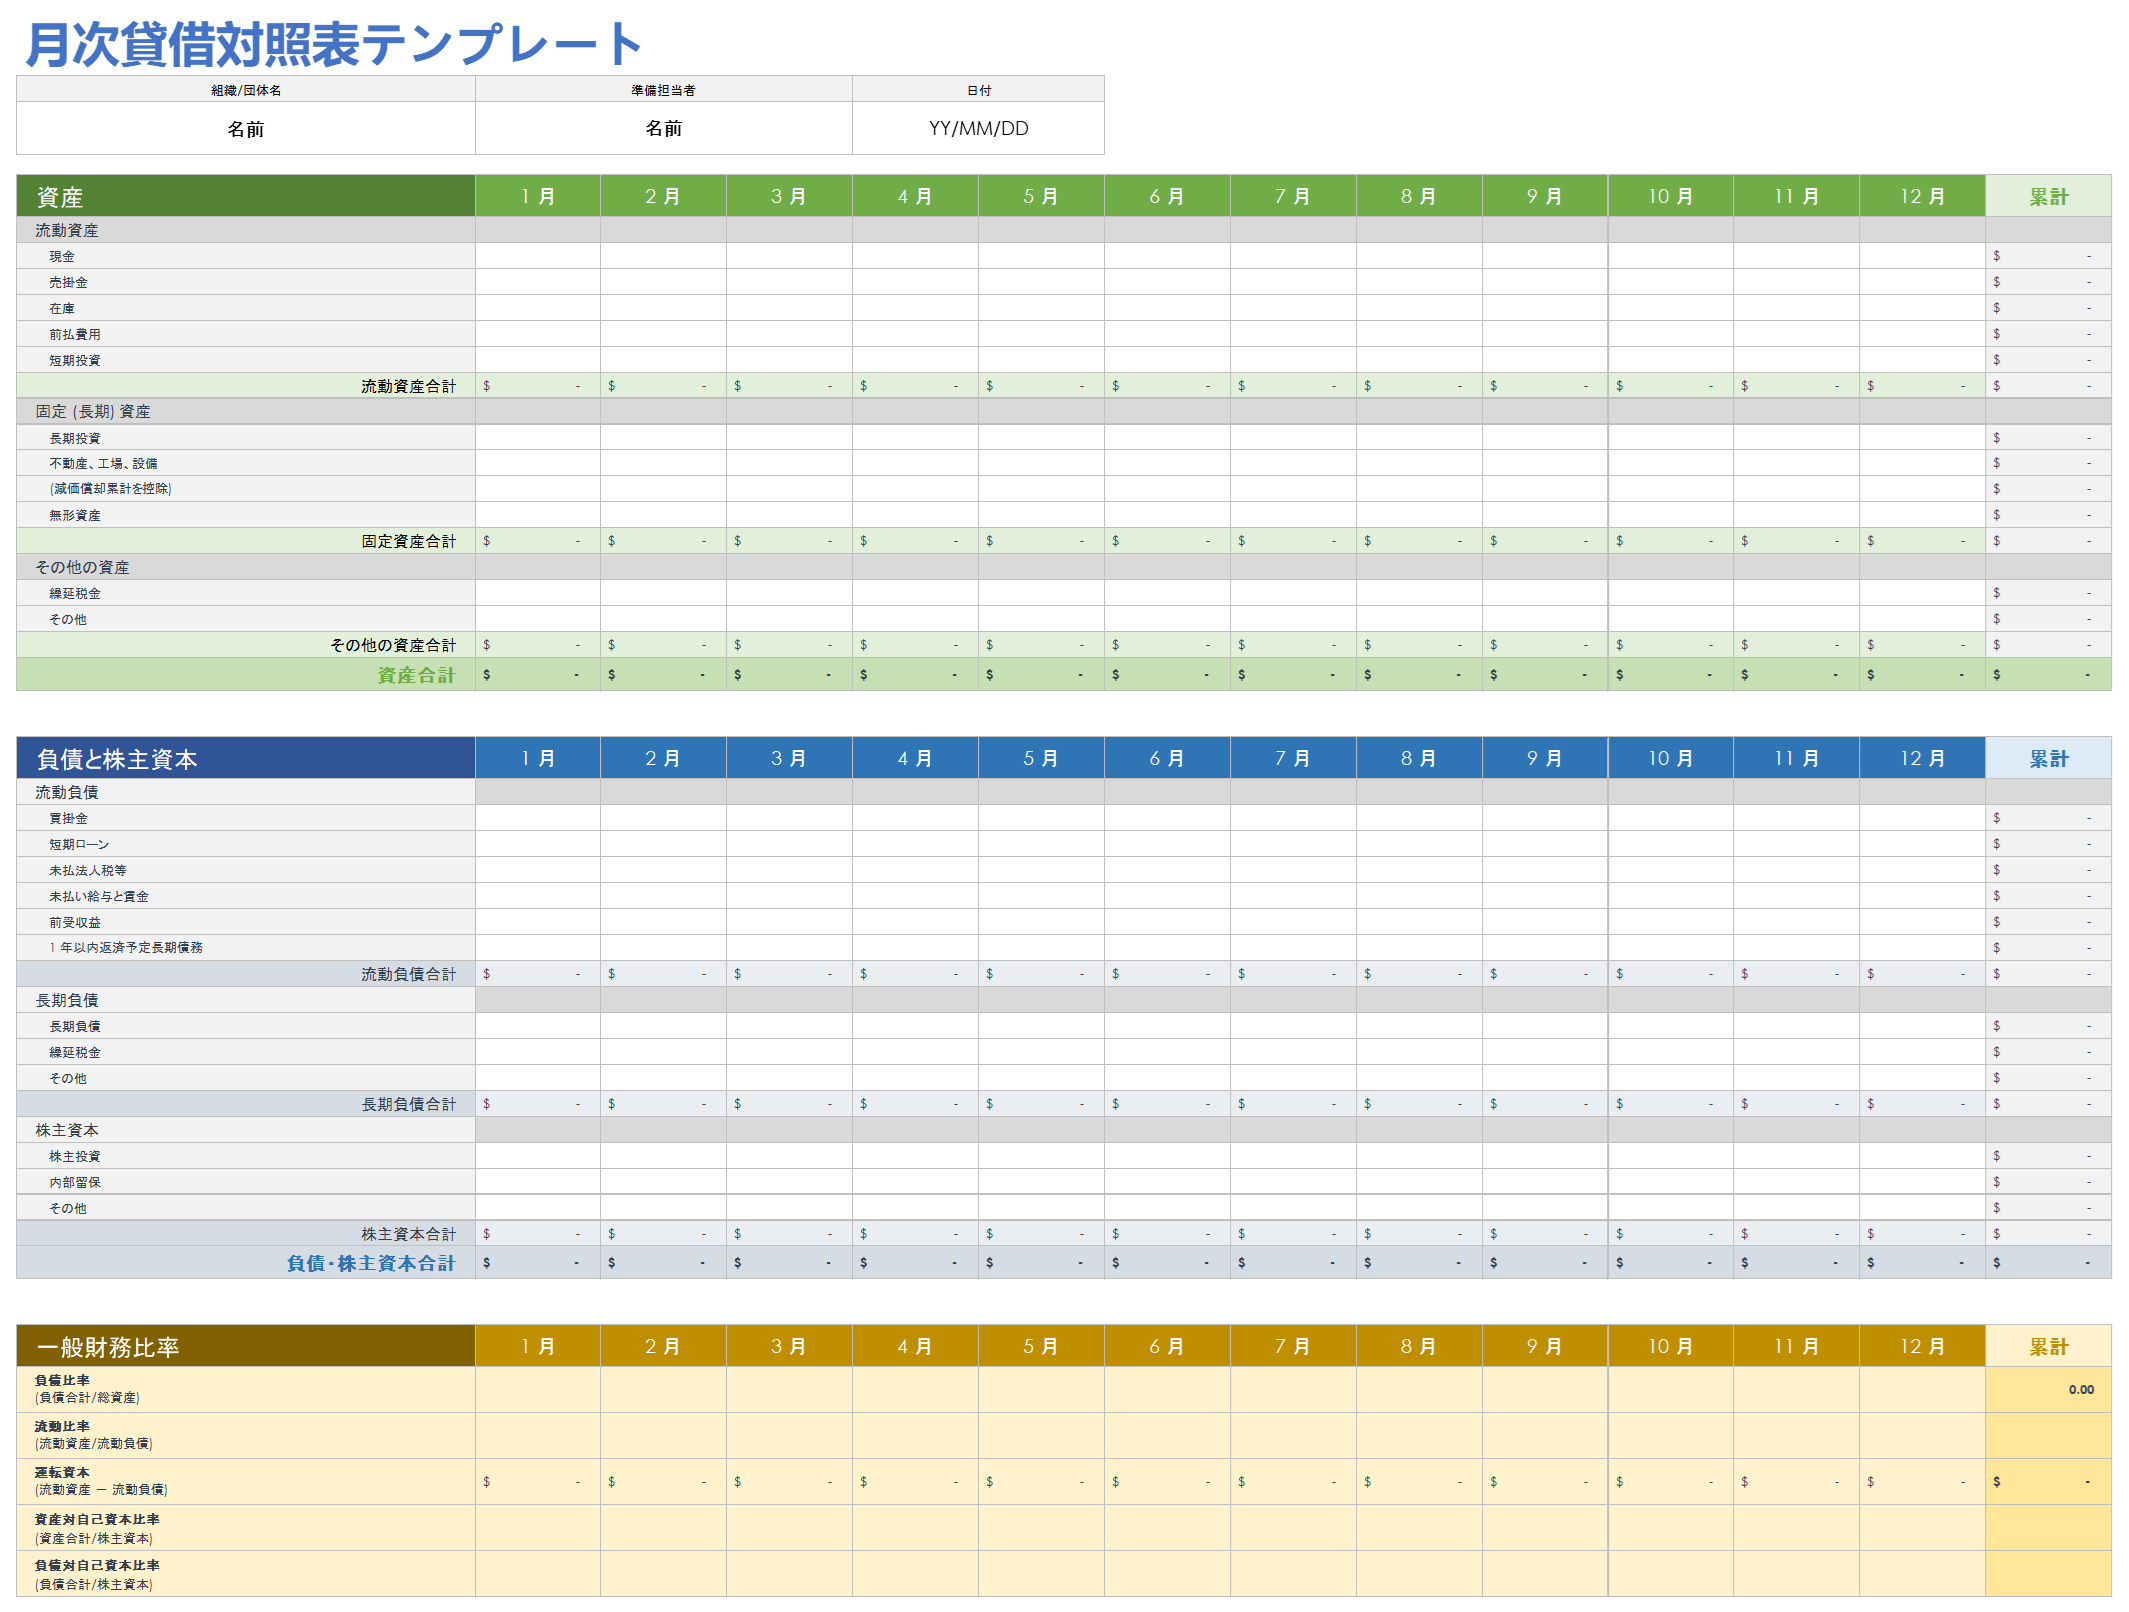Select the 一般財務比率 section header

click(x=246, y=1346)
